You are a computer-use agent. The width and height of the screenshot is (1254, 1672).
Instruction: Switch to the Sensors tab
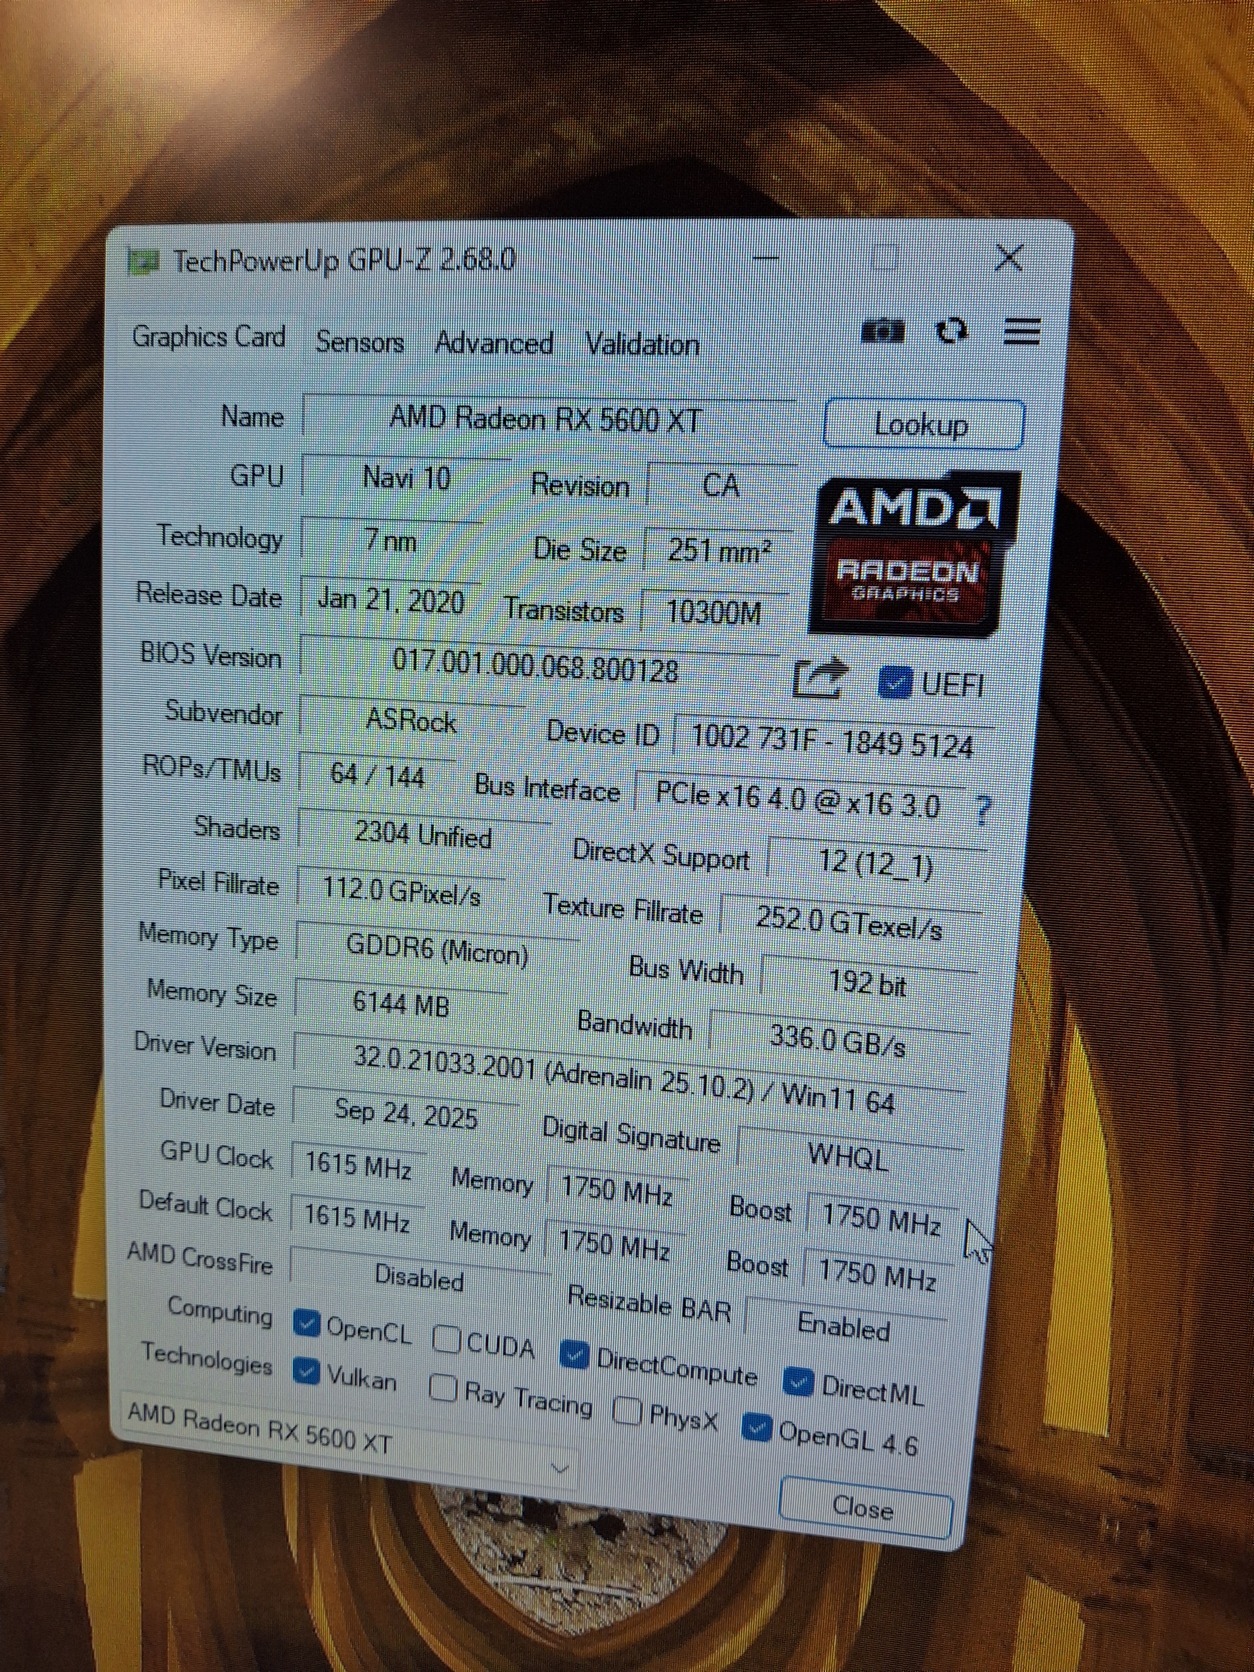pos(359,342)
